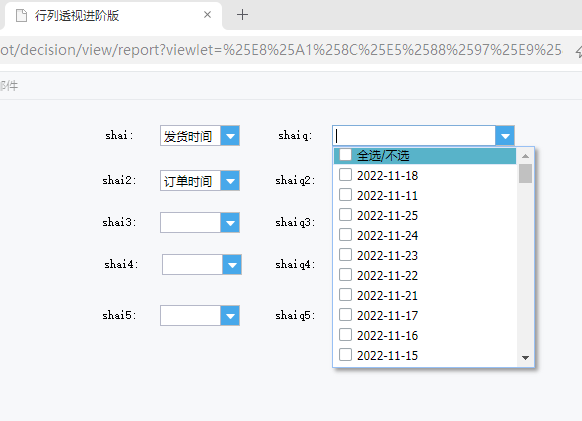Check the 2022-11-16 date option
This screenshot has width=582, height=421.
click(x=345, y=335)
